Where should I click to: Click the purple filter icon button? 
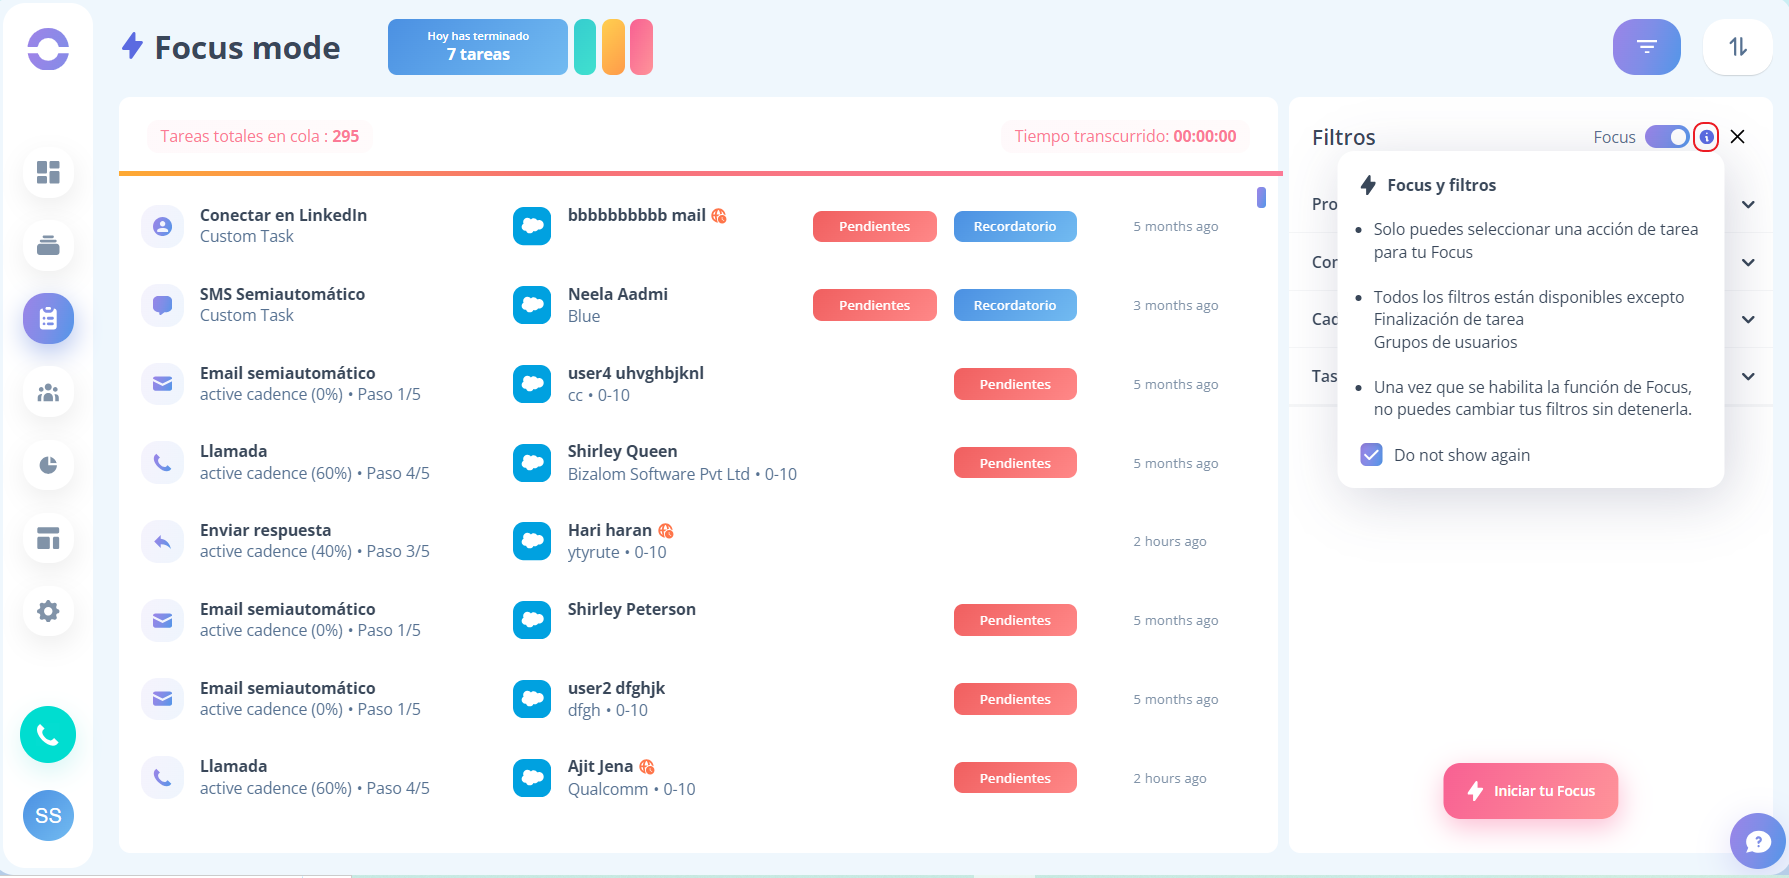tap(1646, 47)
